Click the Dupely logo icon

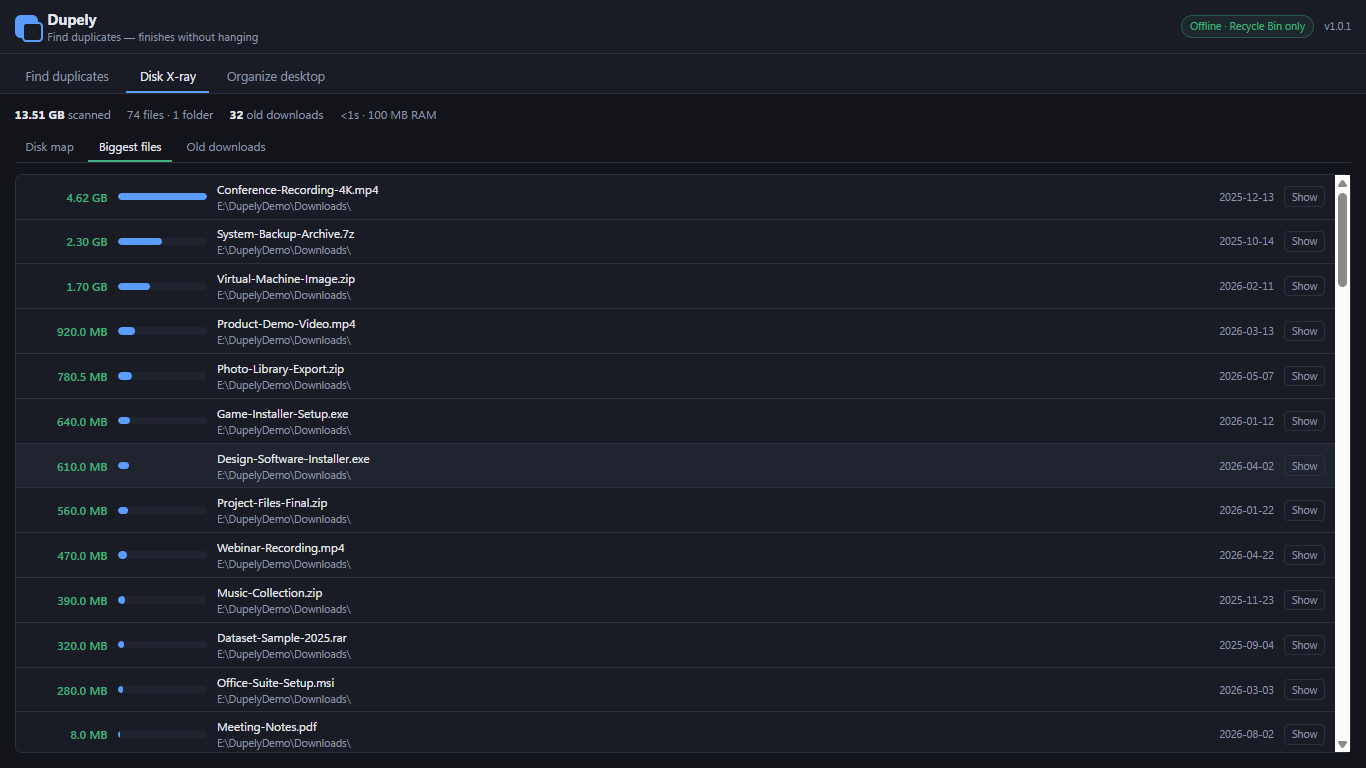[x=28, y=27]
